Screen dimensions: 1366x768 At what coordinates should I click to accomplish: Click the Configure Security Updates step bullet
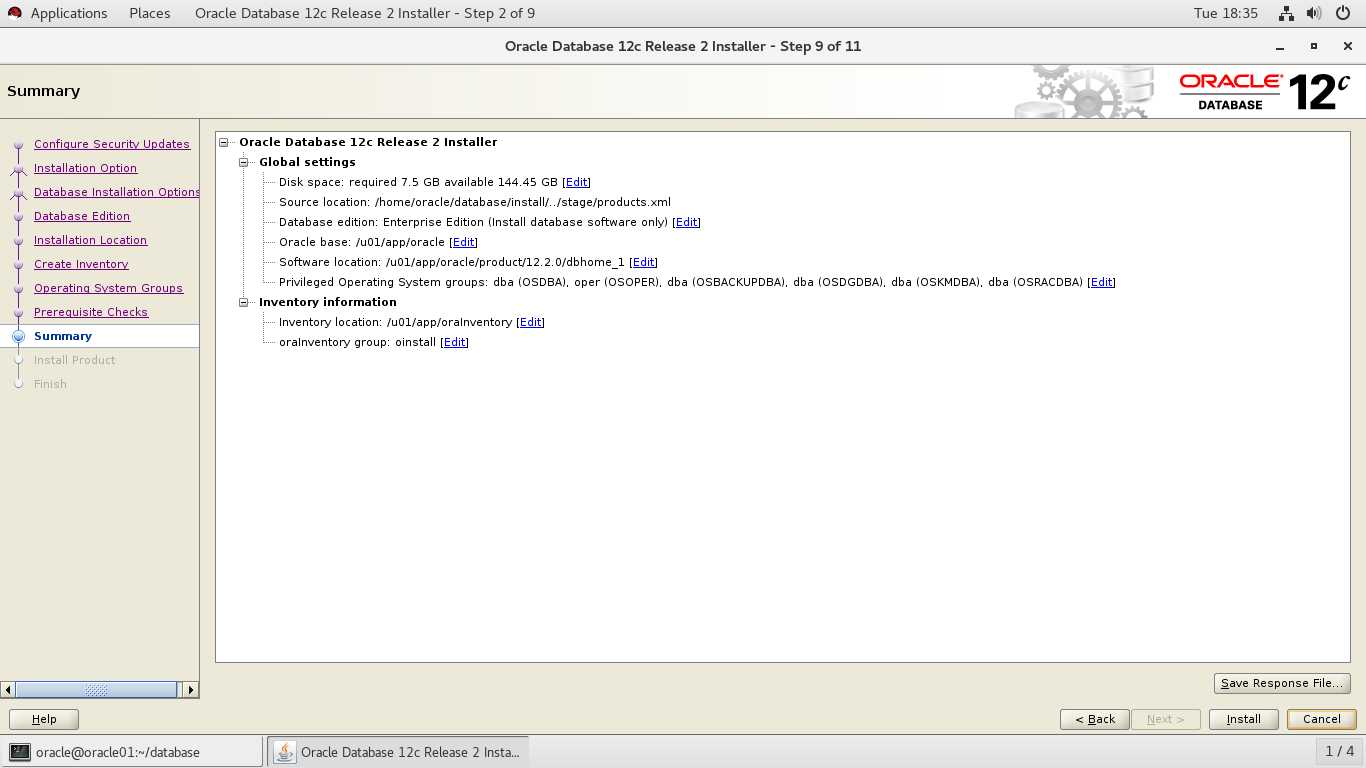point(18,144)
